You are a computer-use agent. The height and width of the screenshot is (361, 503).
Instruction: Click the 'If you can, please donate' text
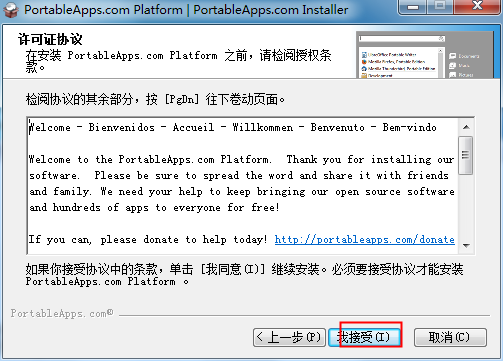pos(148,240)
